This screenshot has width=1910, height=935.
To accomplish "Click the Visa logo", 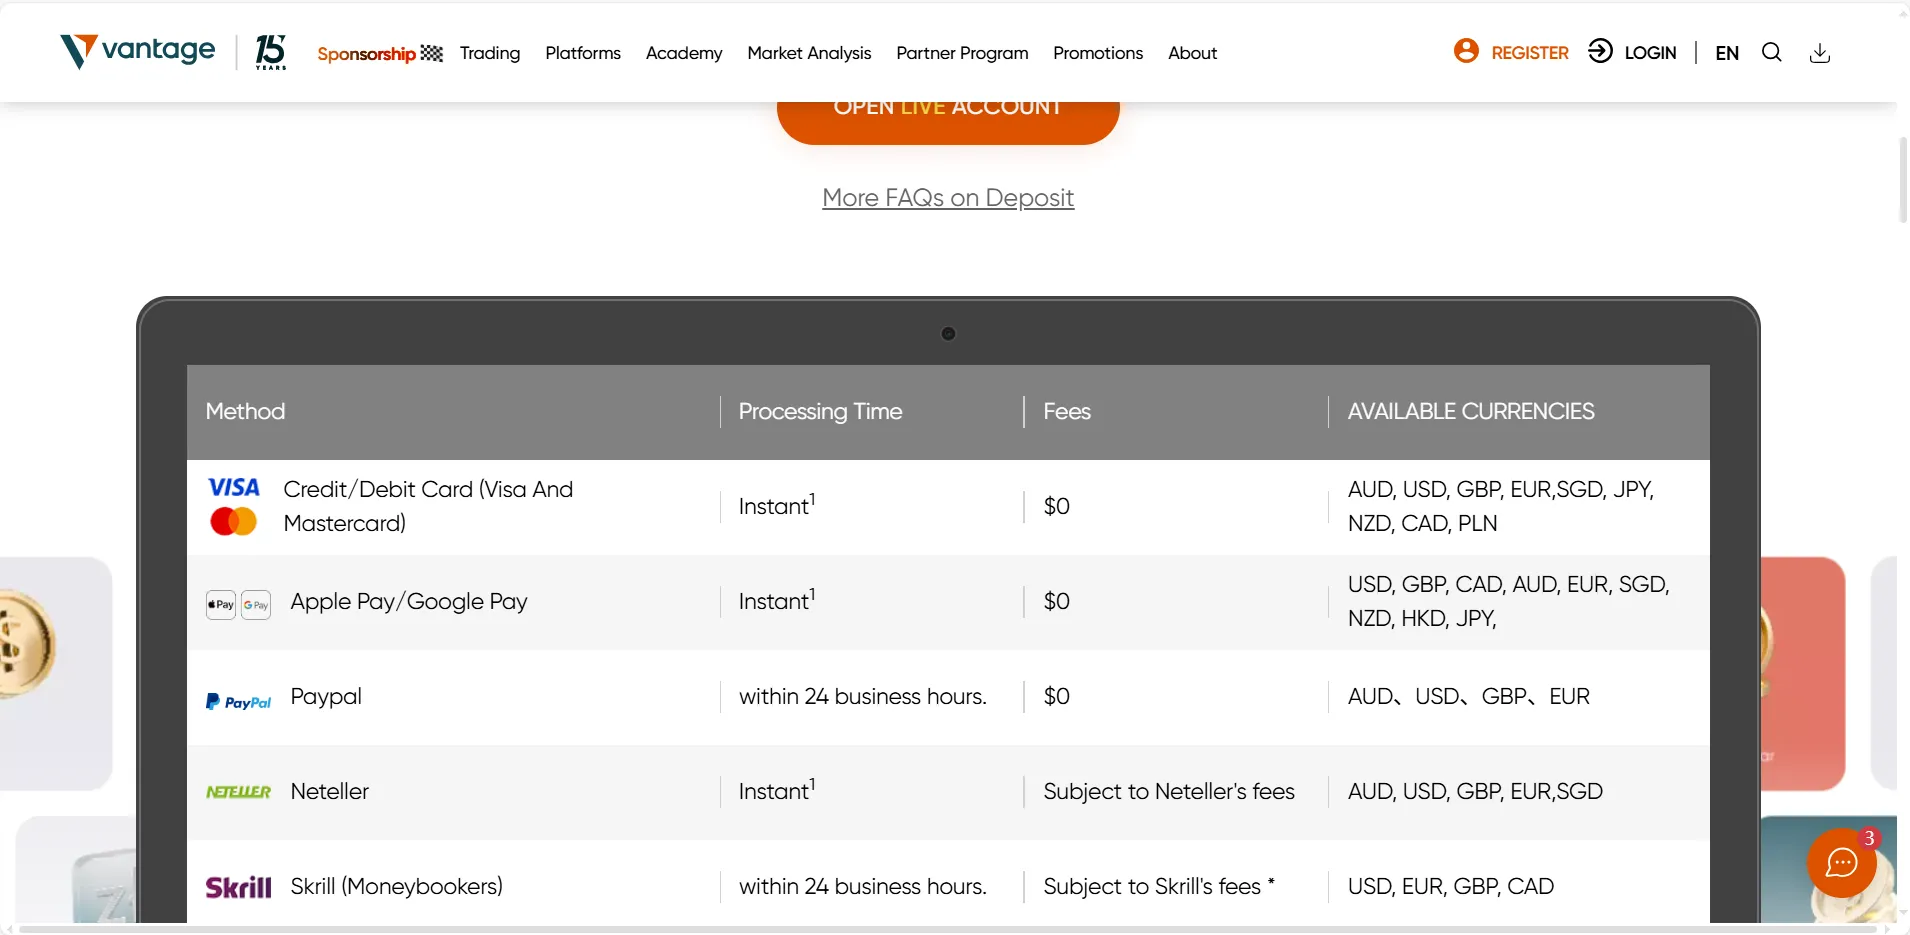I will pyautogui.click(x=234, y=487).
